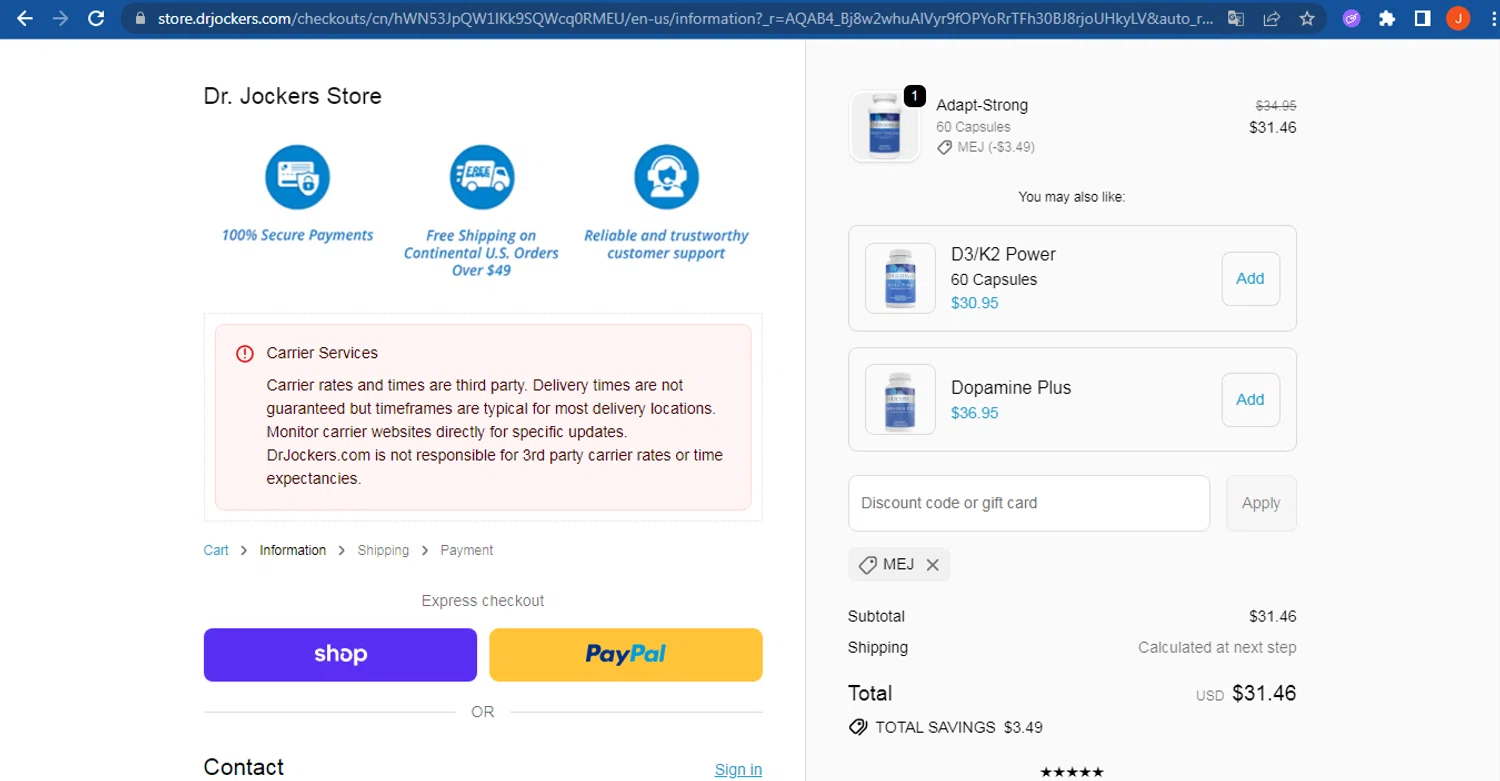Click the MEJ discount tag icon
This screenshot has height=781, width=1500.
click(x=868, y=565)
